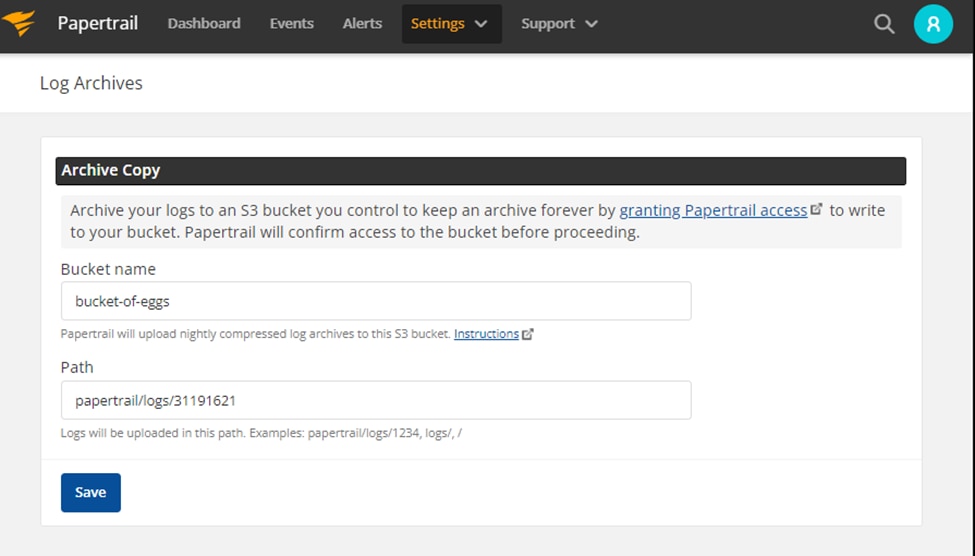Click the Papertrail bird logo icon
This screenshot has width=975, height=556.
[x=19, y=24]
